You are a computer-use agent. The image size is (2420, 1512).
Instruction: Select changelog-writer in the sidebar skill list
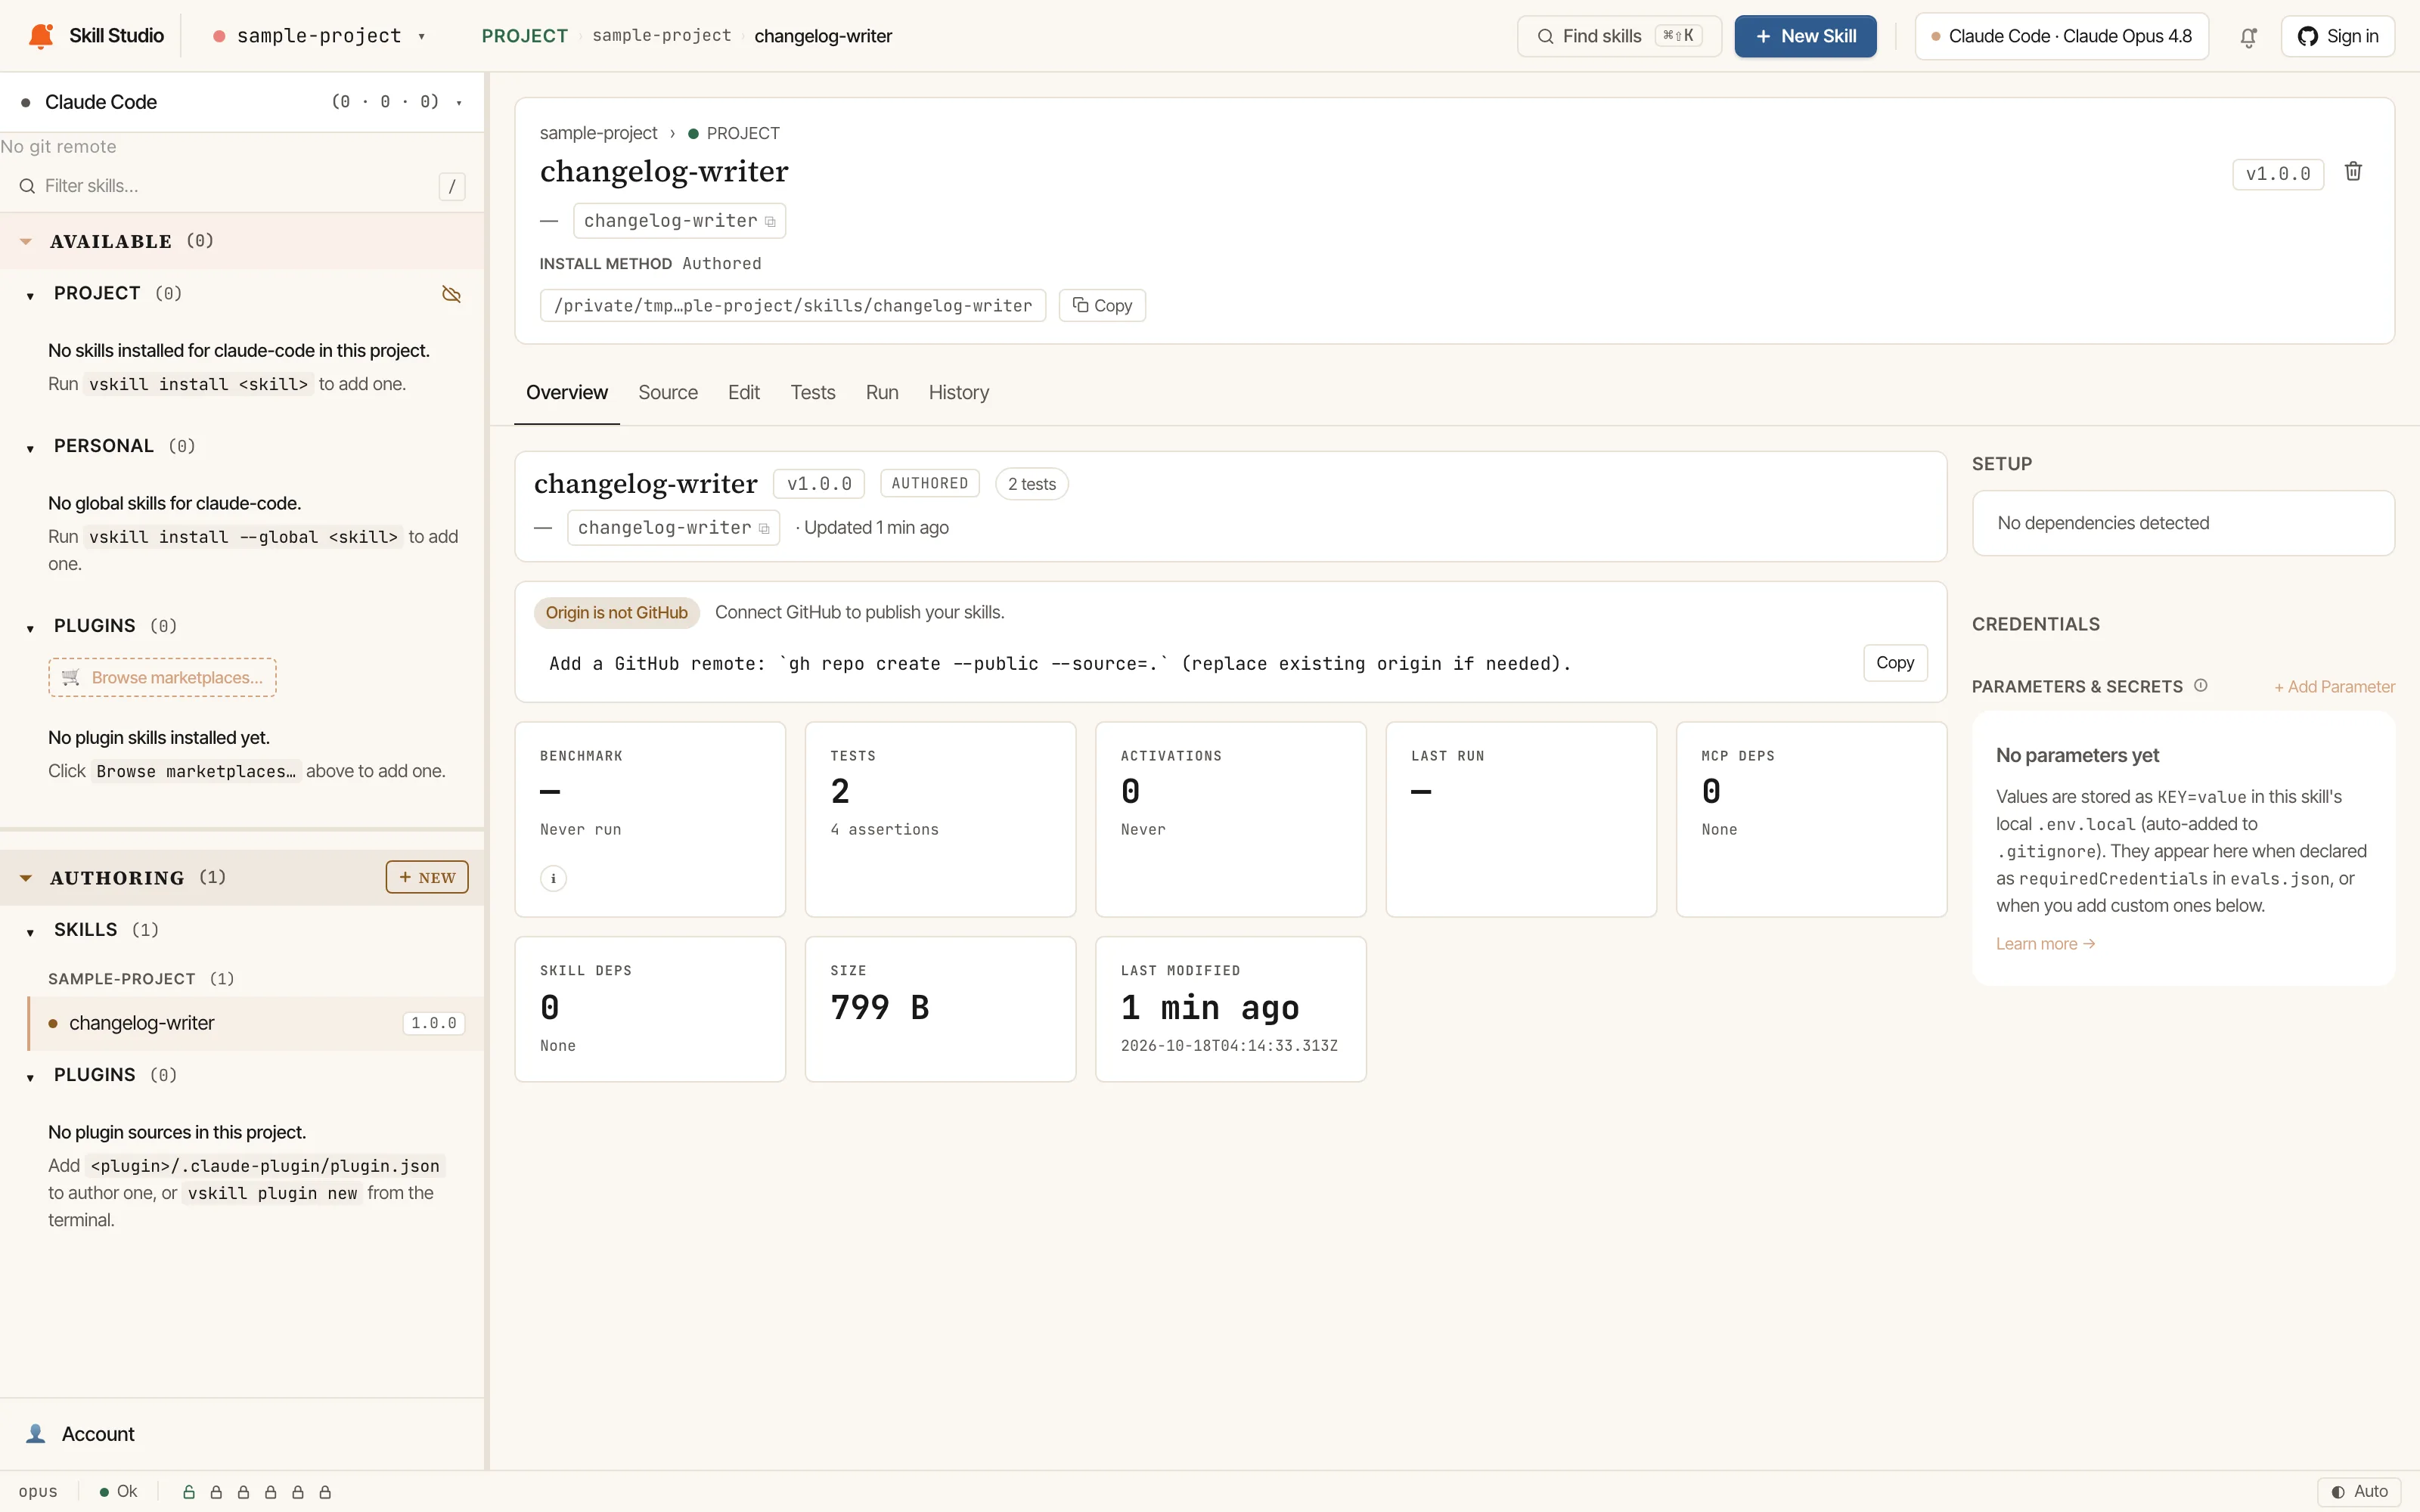(256, 1023)
